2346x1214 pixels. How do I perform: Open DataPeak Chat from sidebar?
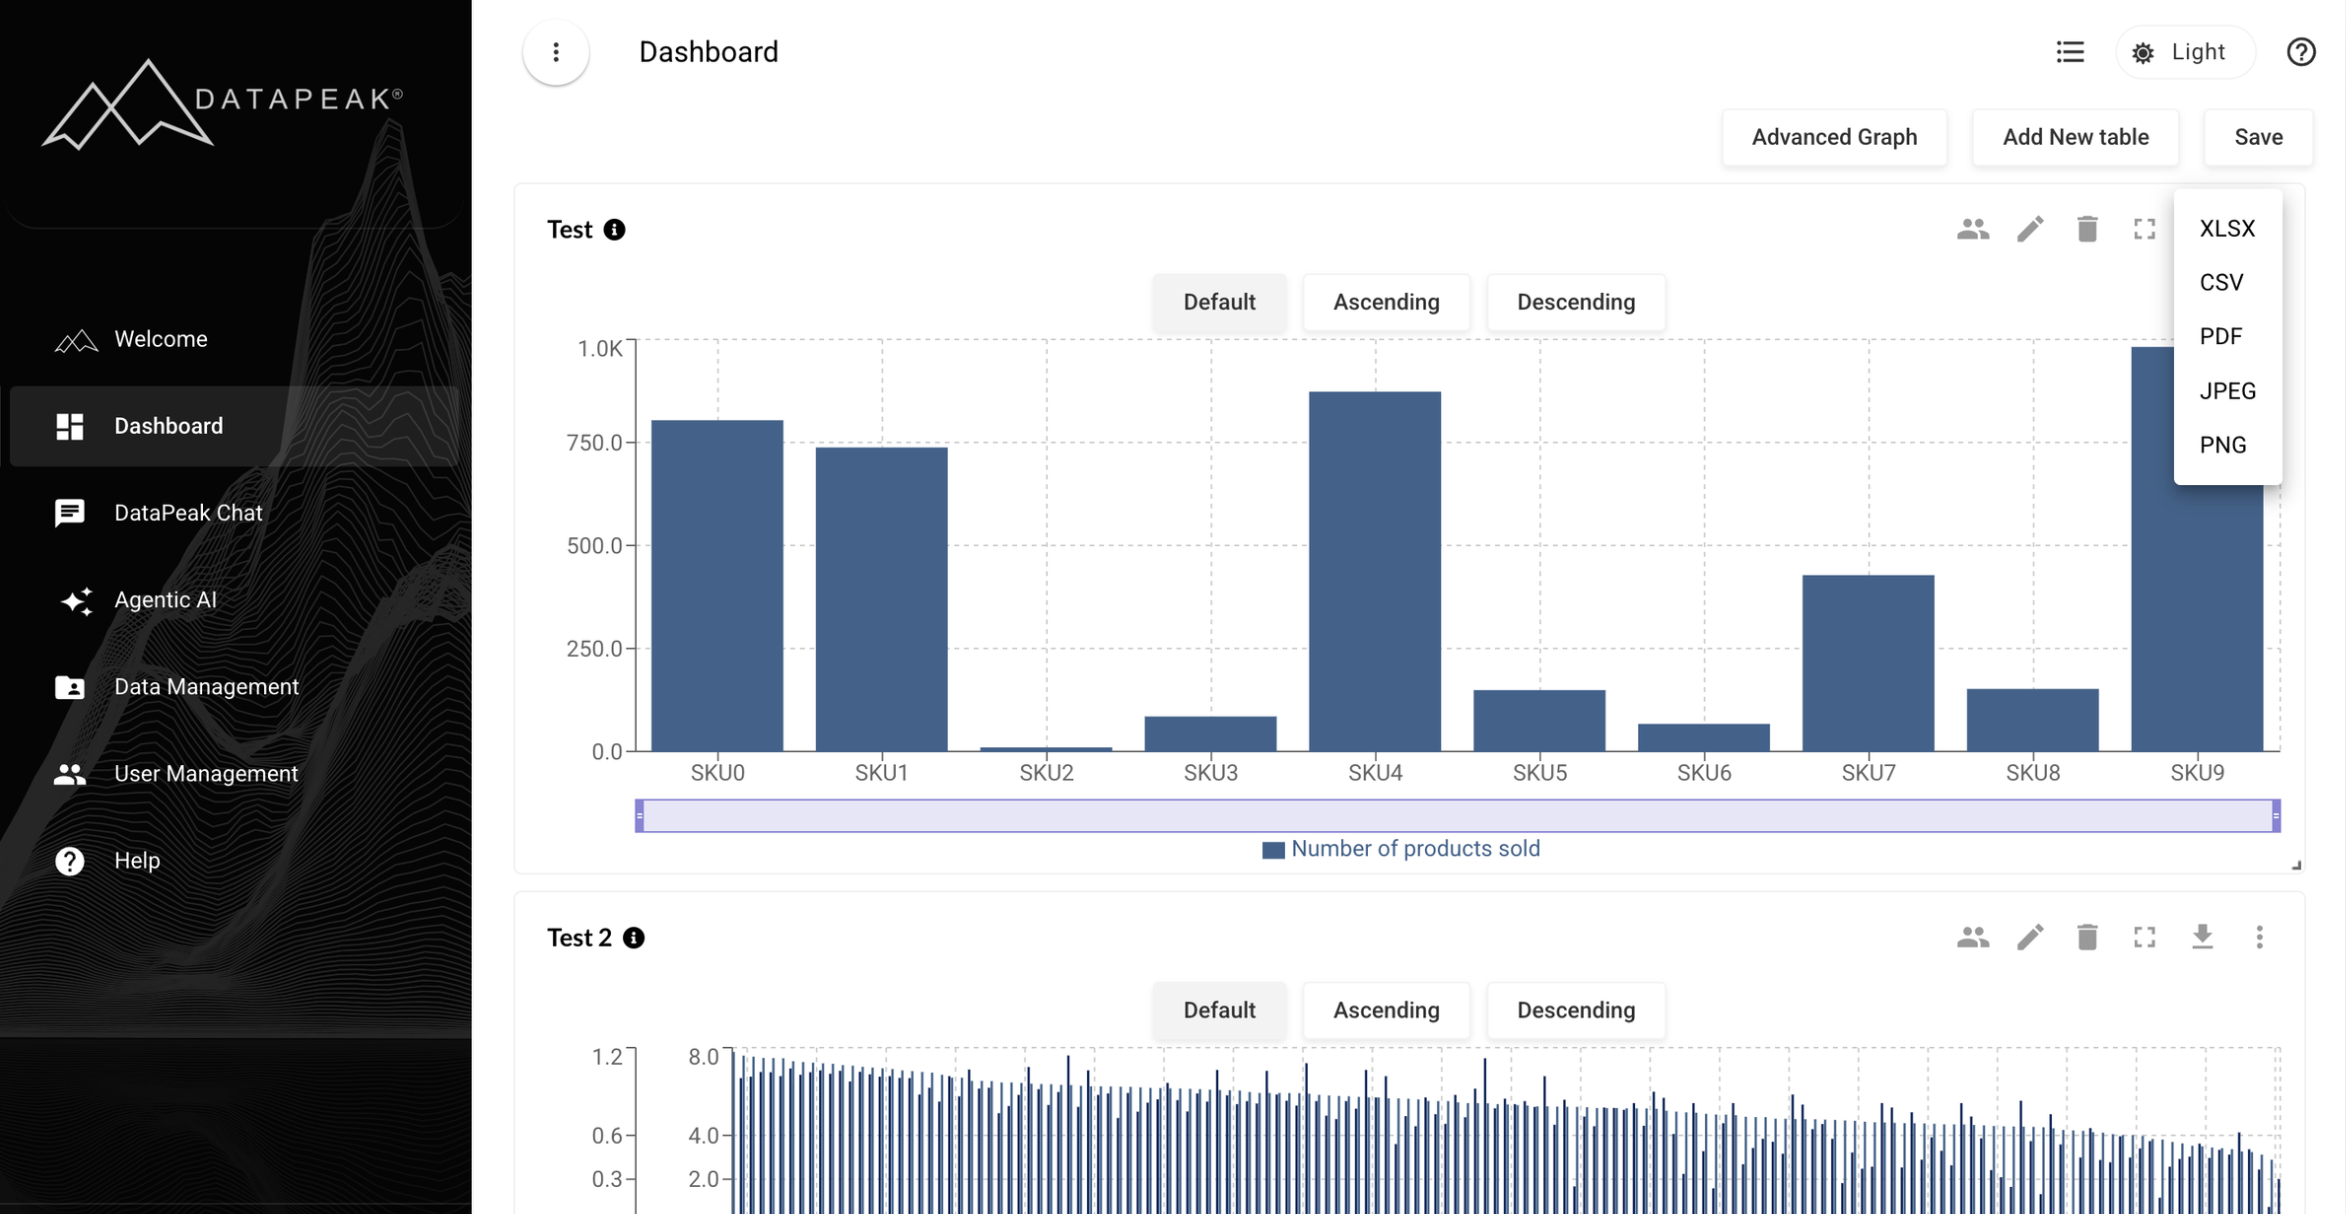pyautogui.click(x=234, y=513)
